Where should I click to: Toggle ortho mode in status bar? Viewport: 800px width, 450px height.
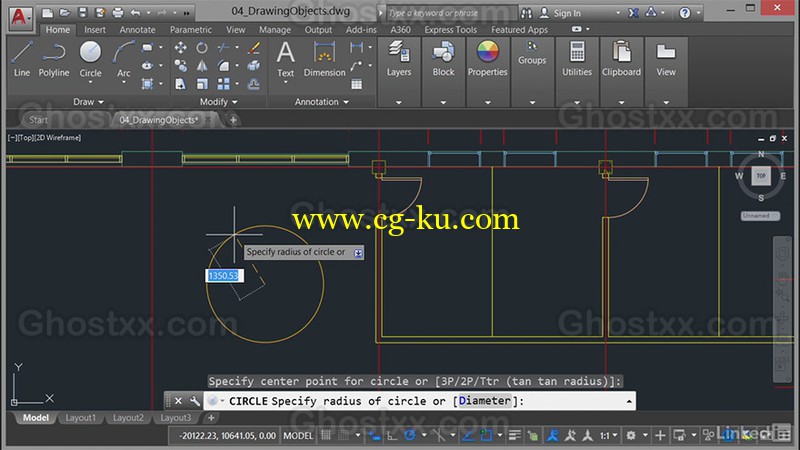click(392, 435)
